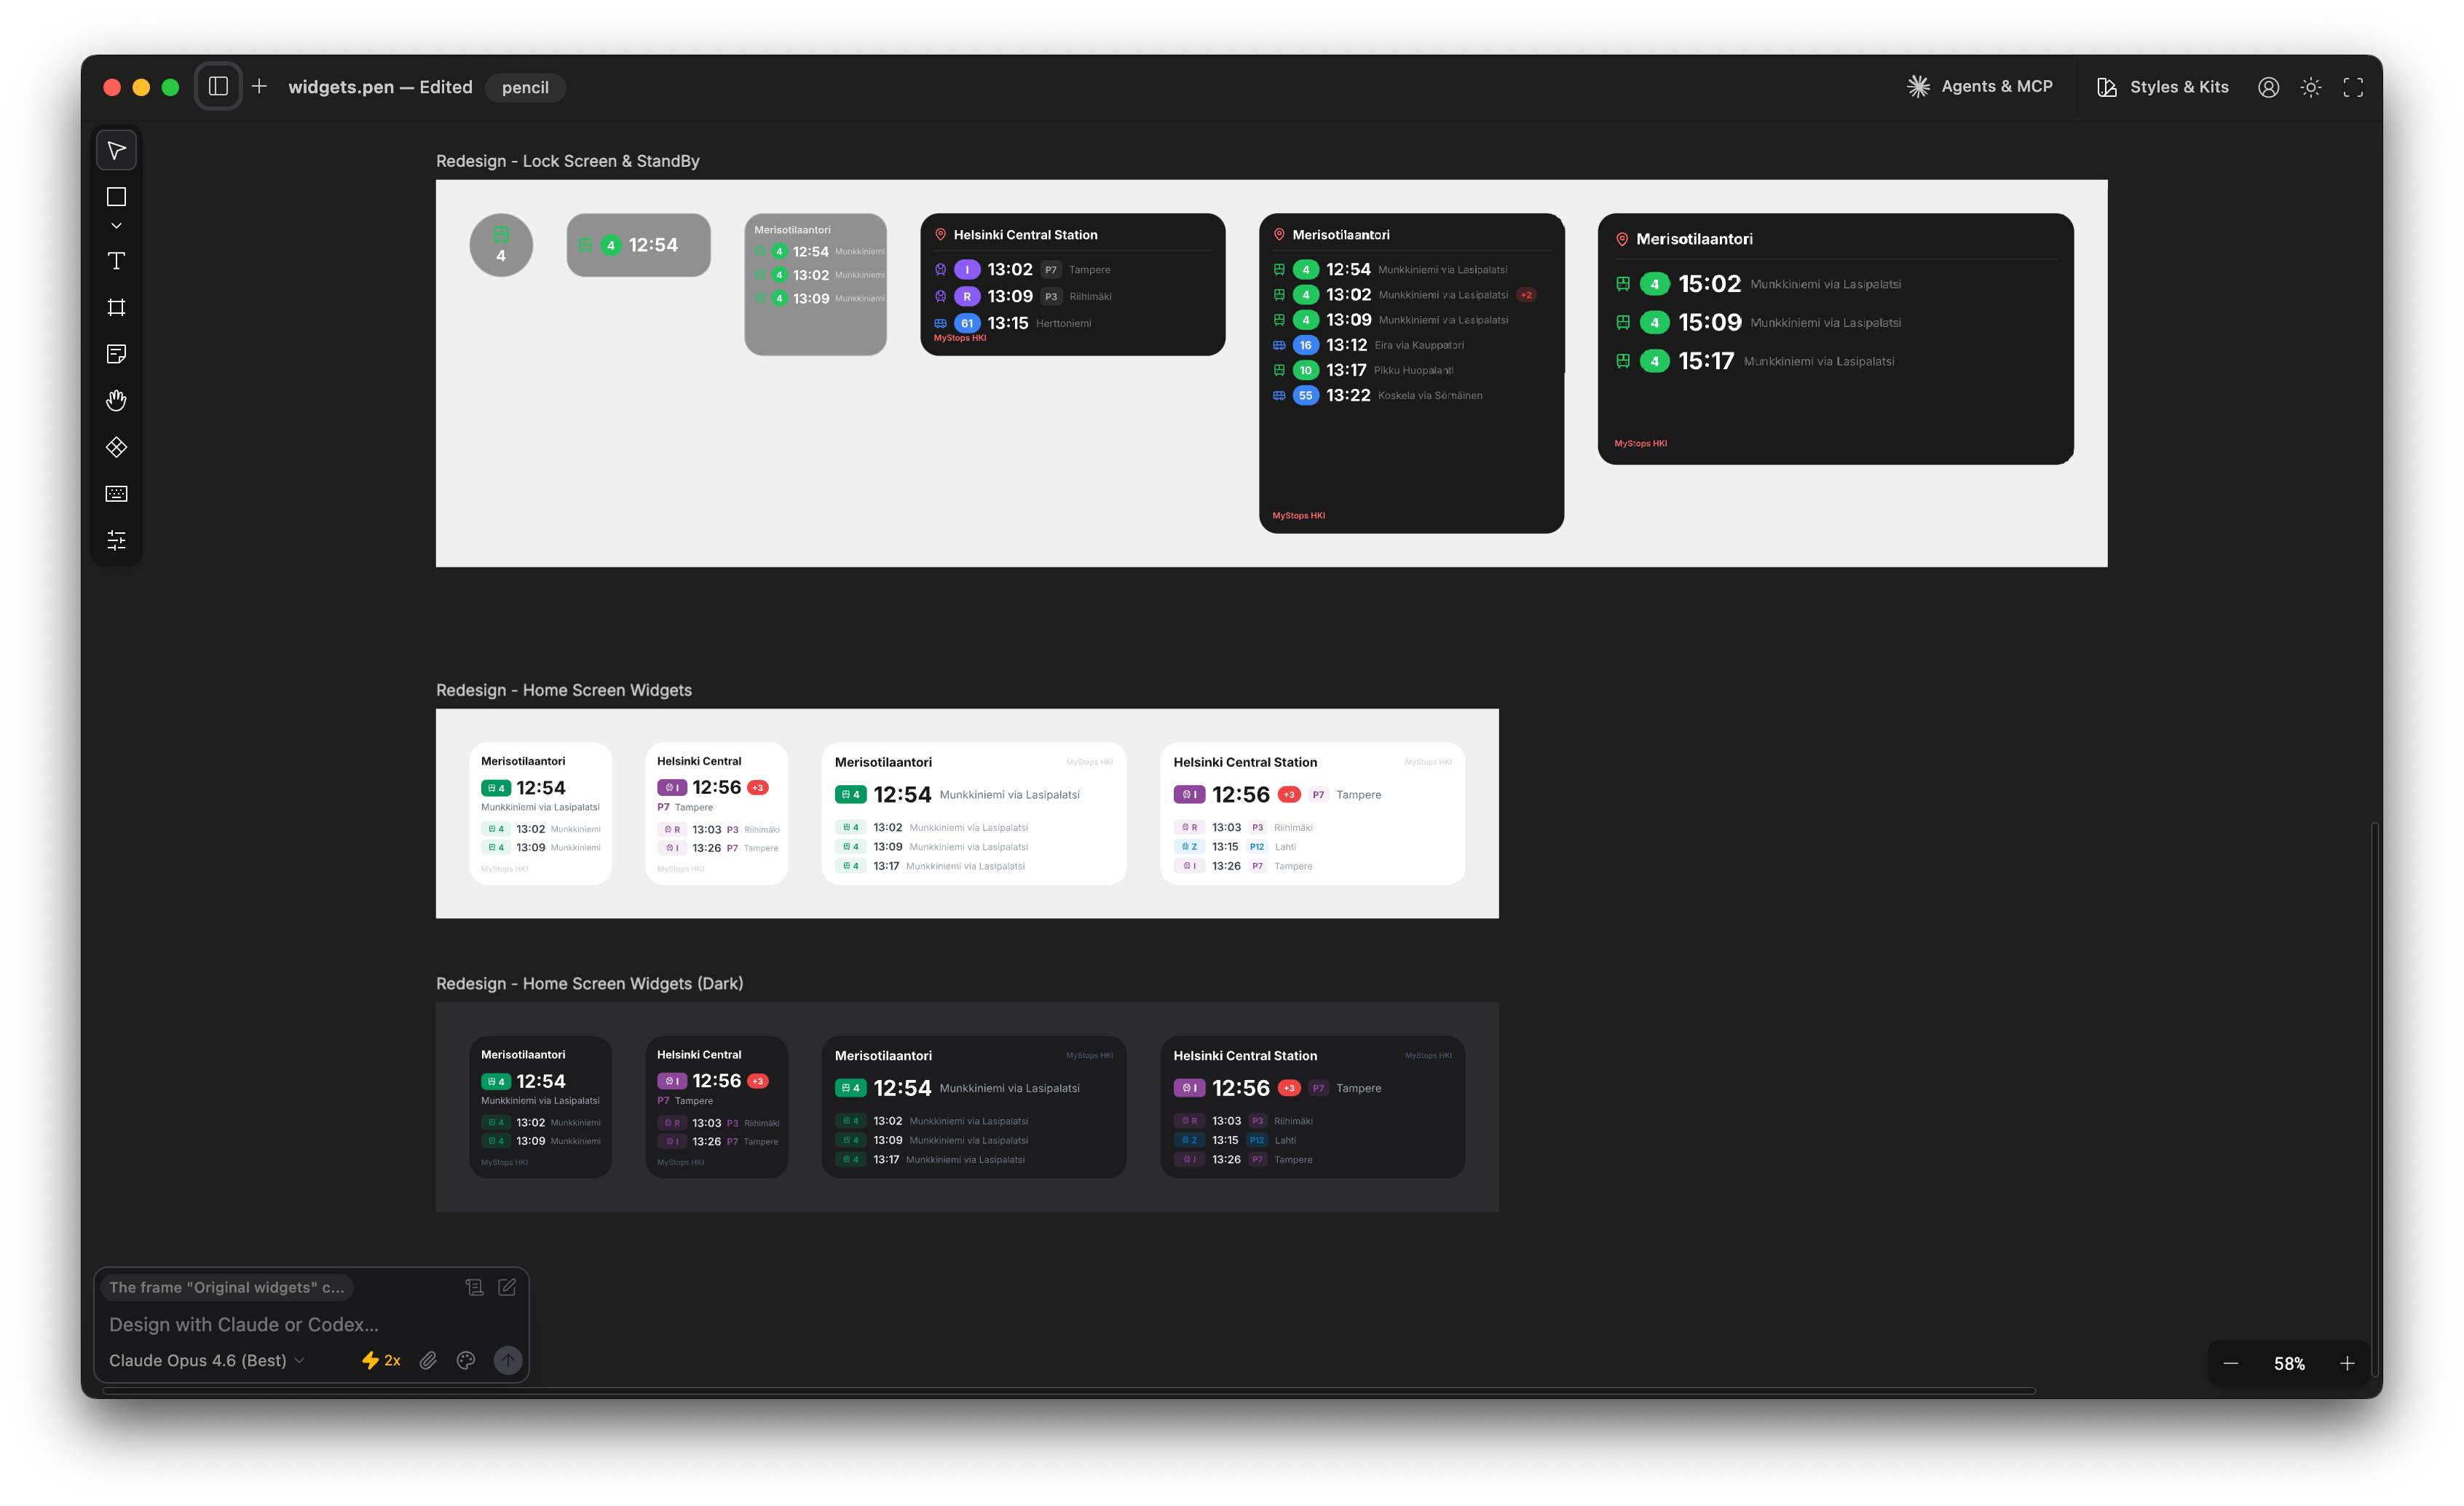The height and width of the screenshot is (1506, 2464).
Task: Open the components library icon
Action: pyautogui.click(x=116, y=447)
